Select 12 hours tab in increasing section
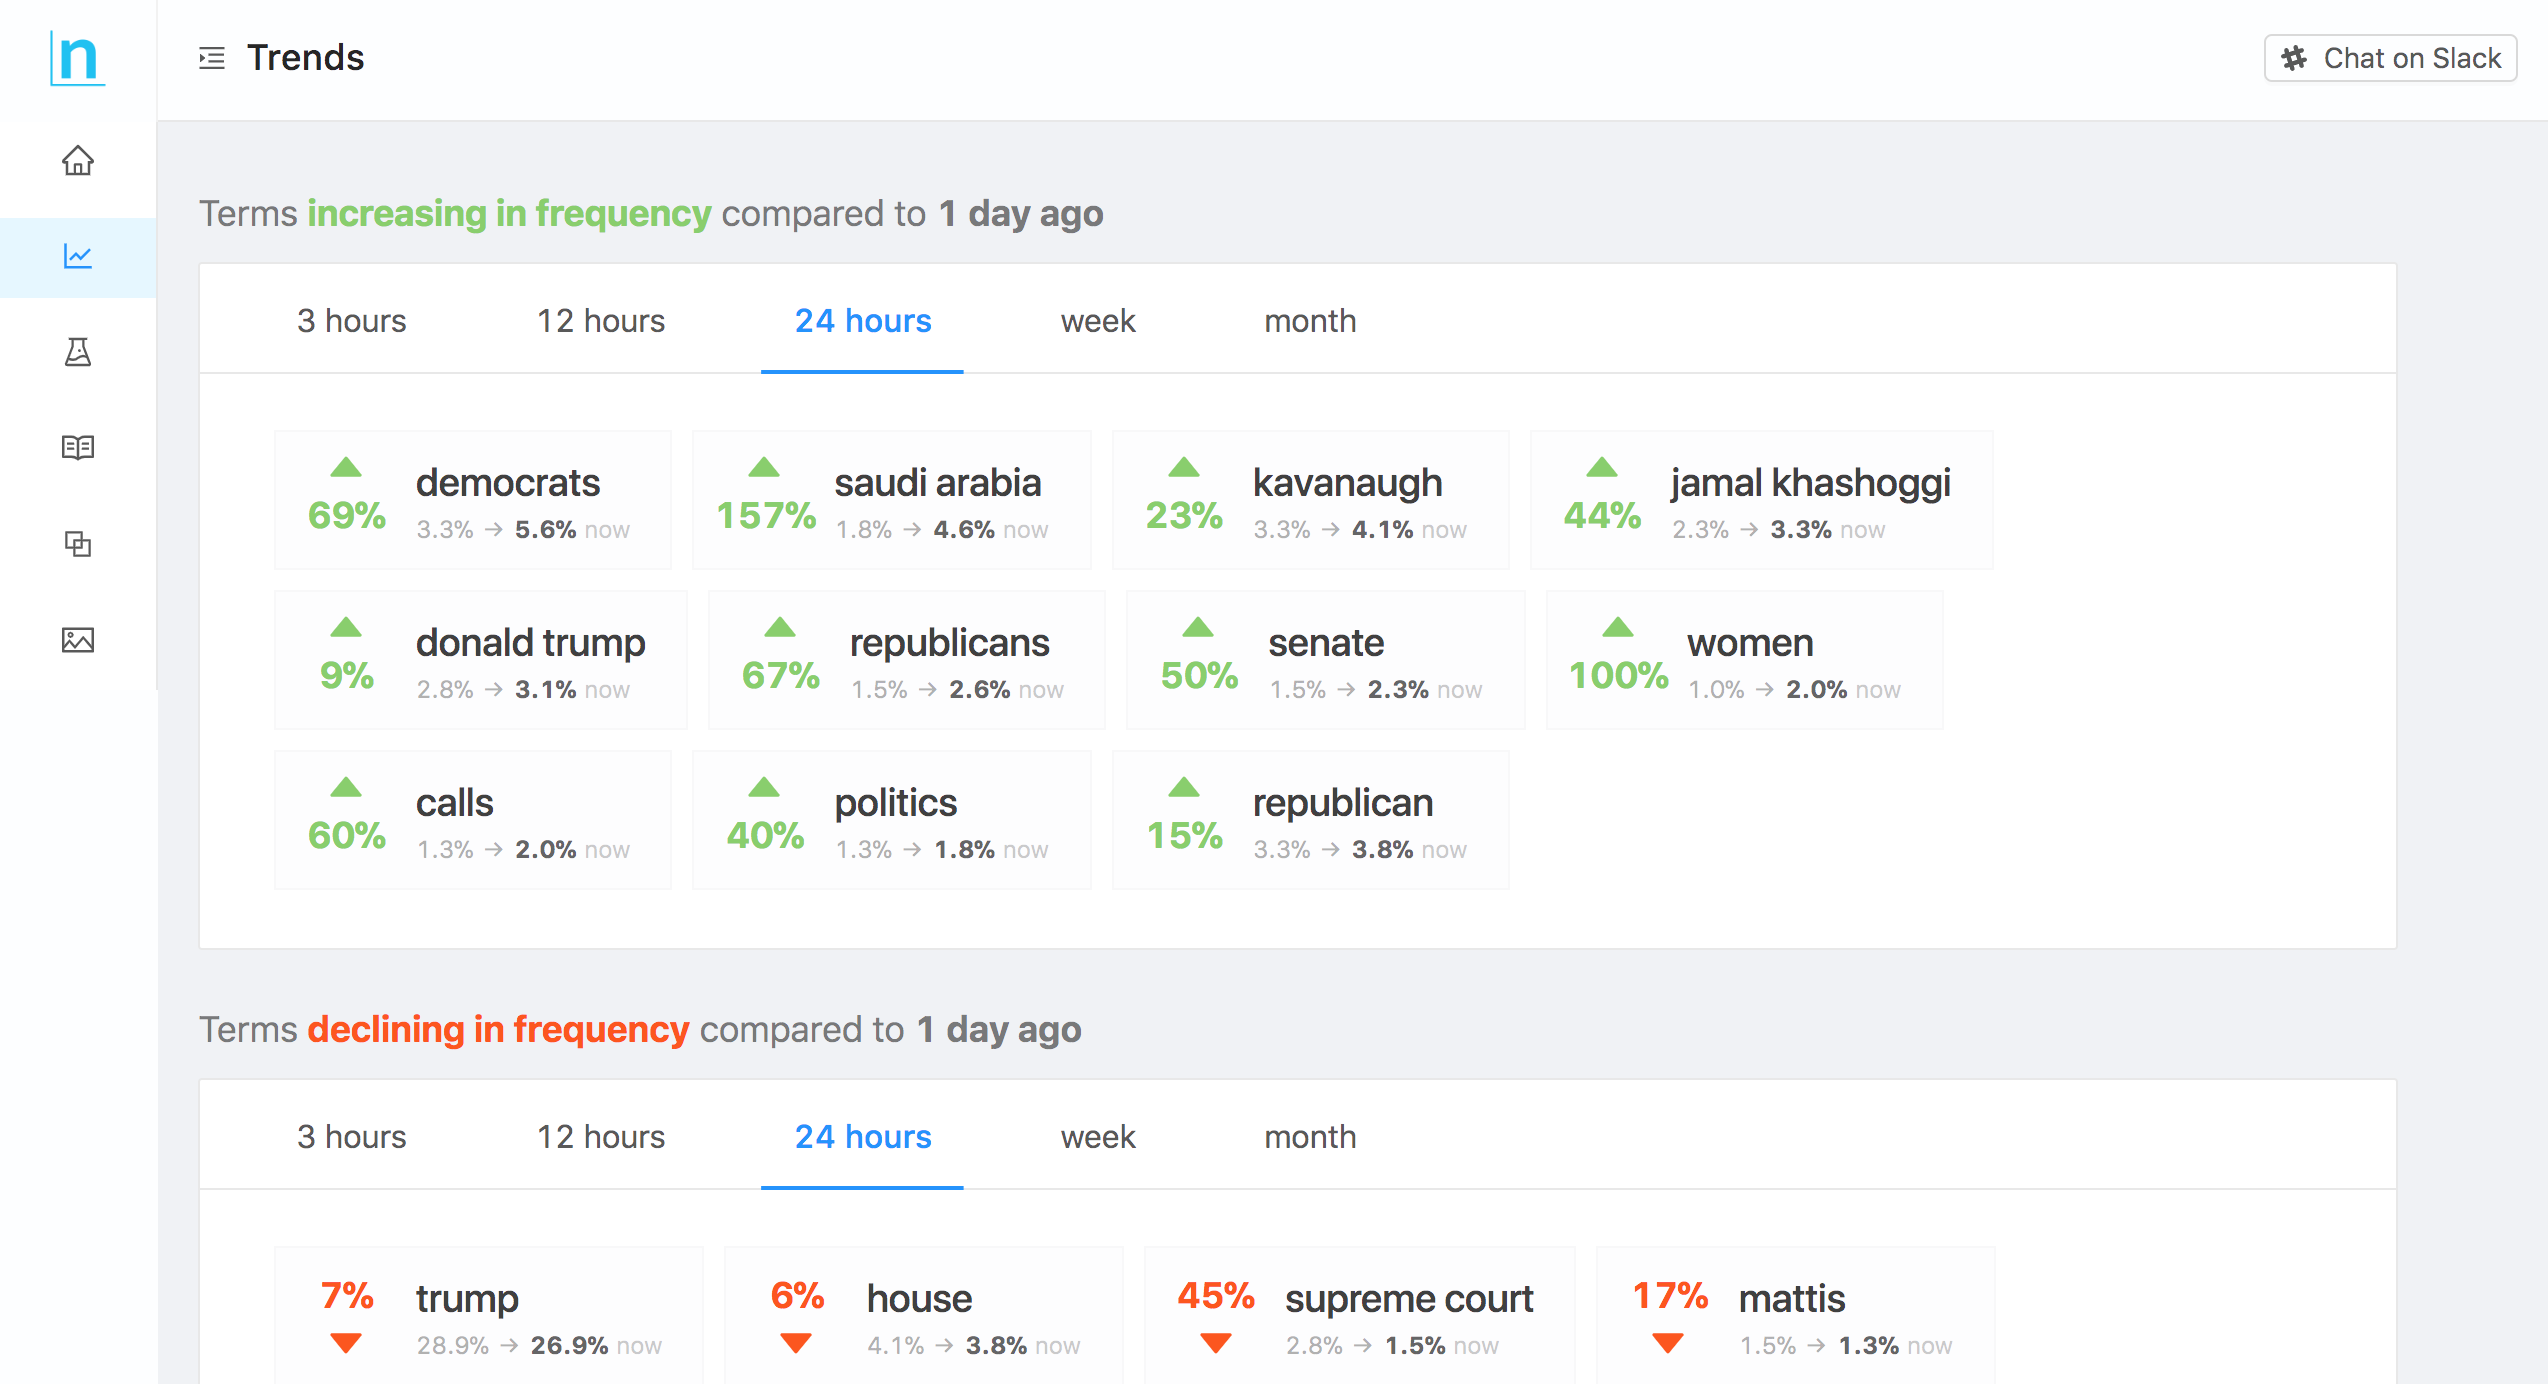Viewport: 2548px width, 1384px height. (601, 321)
